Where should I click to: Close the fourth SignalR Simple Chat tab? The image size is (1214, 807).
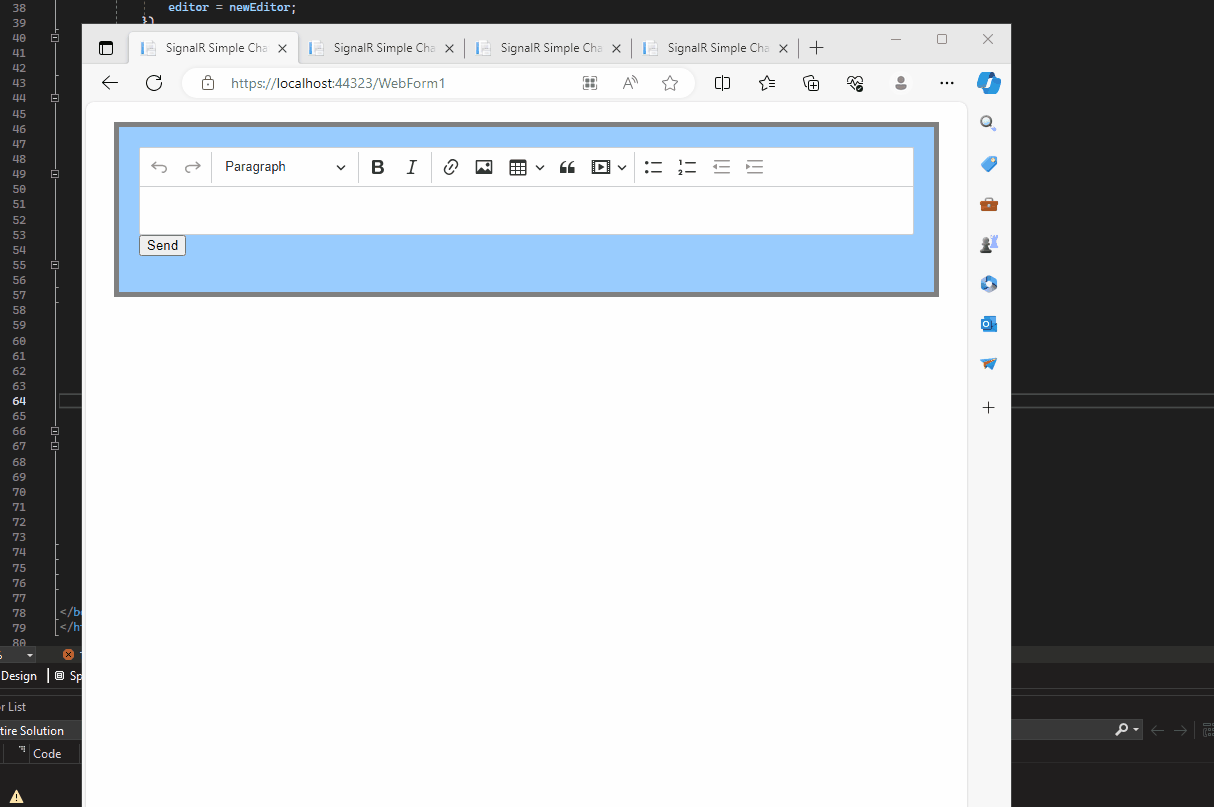(783, 48)
